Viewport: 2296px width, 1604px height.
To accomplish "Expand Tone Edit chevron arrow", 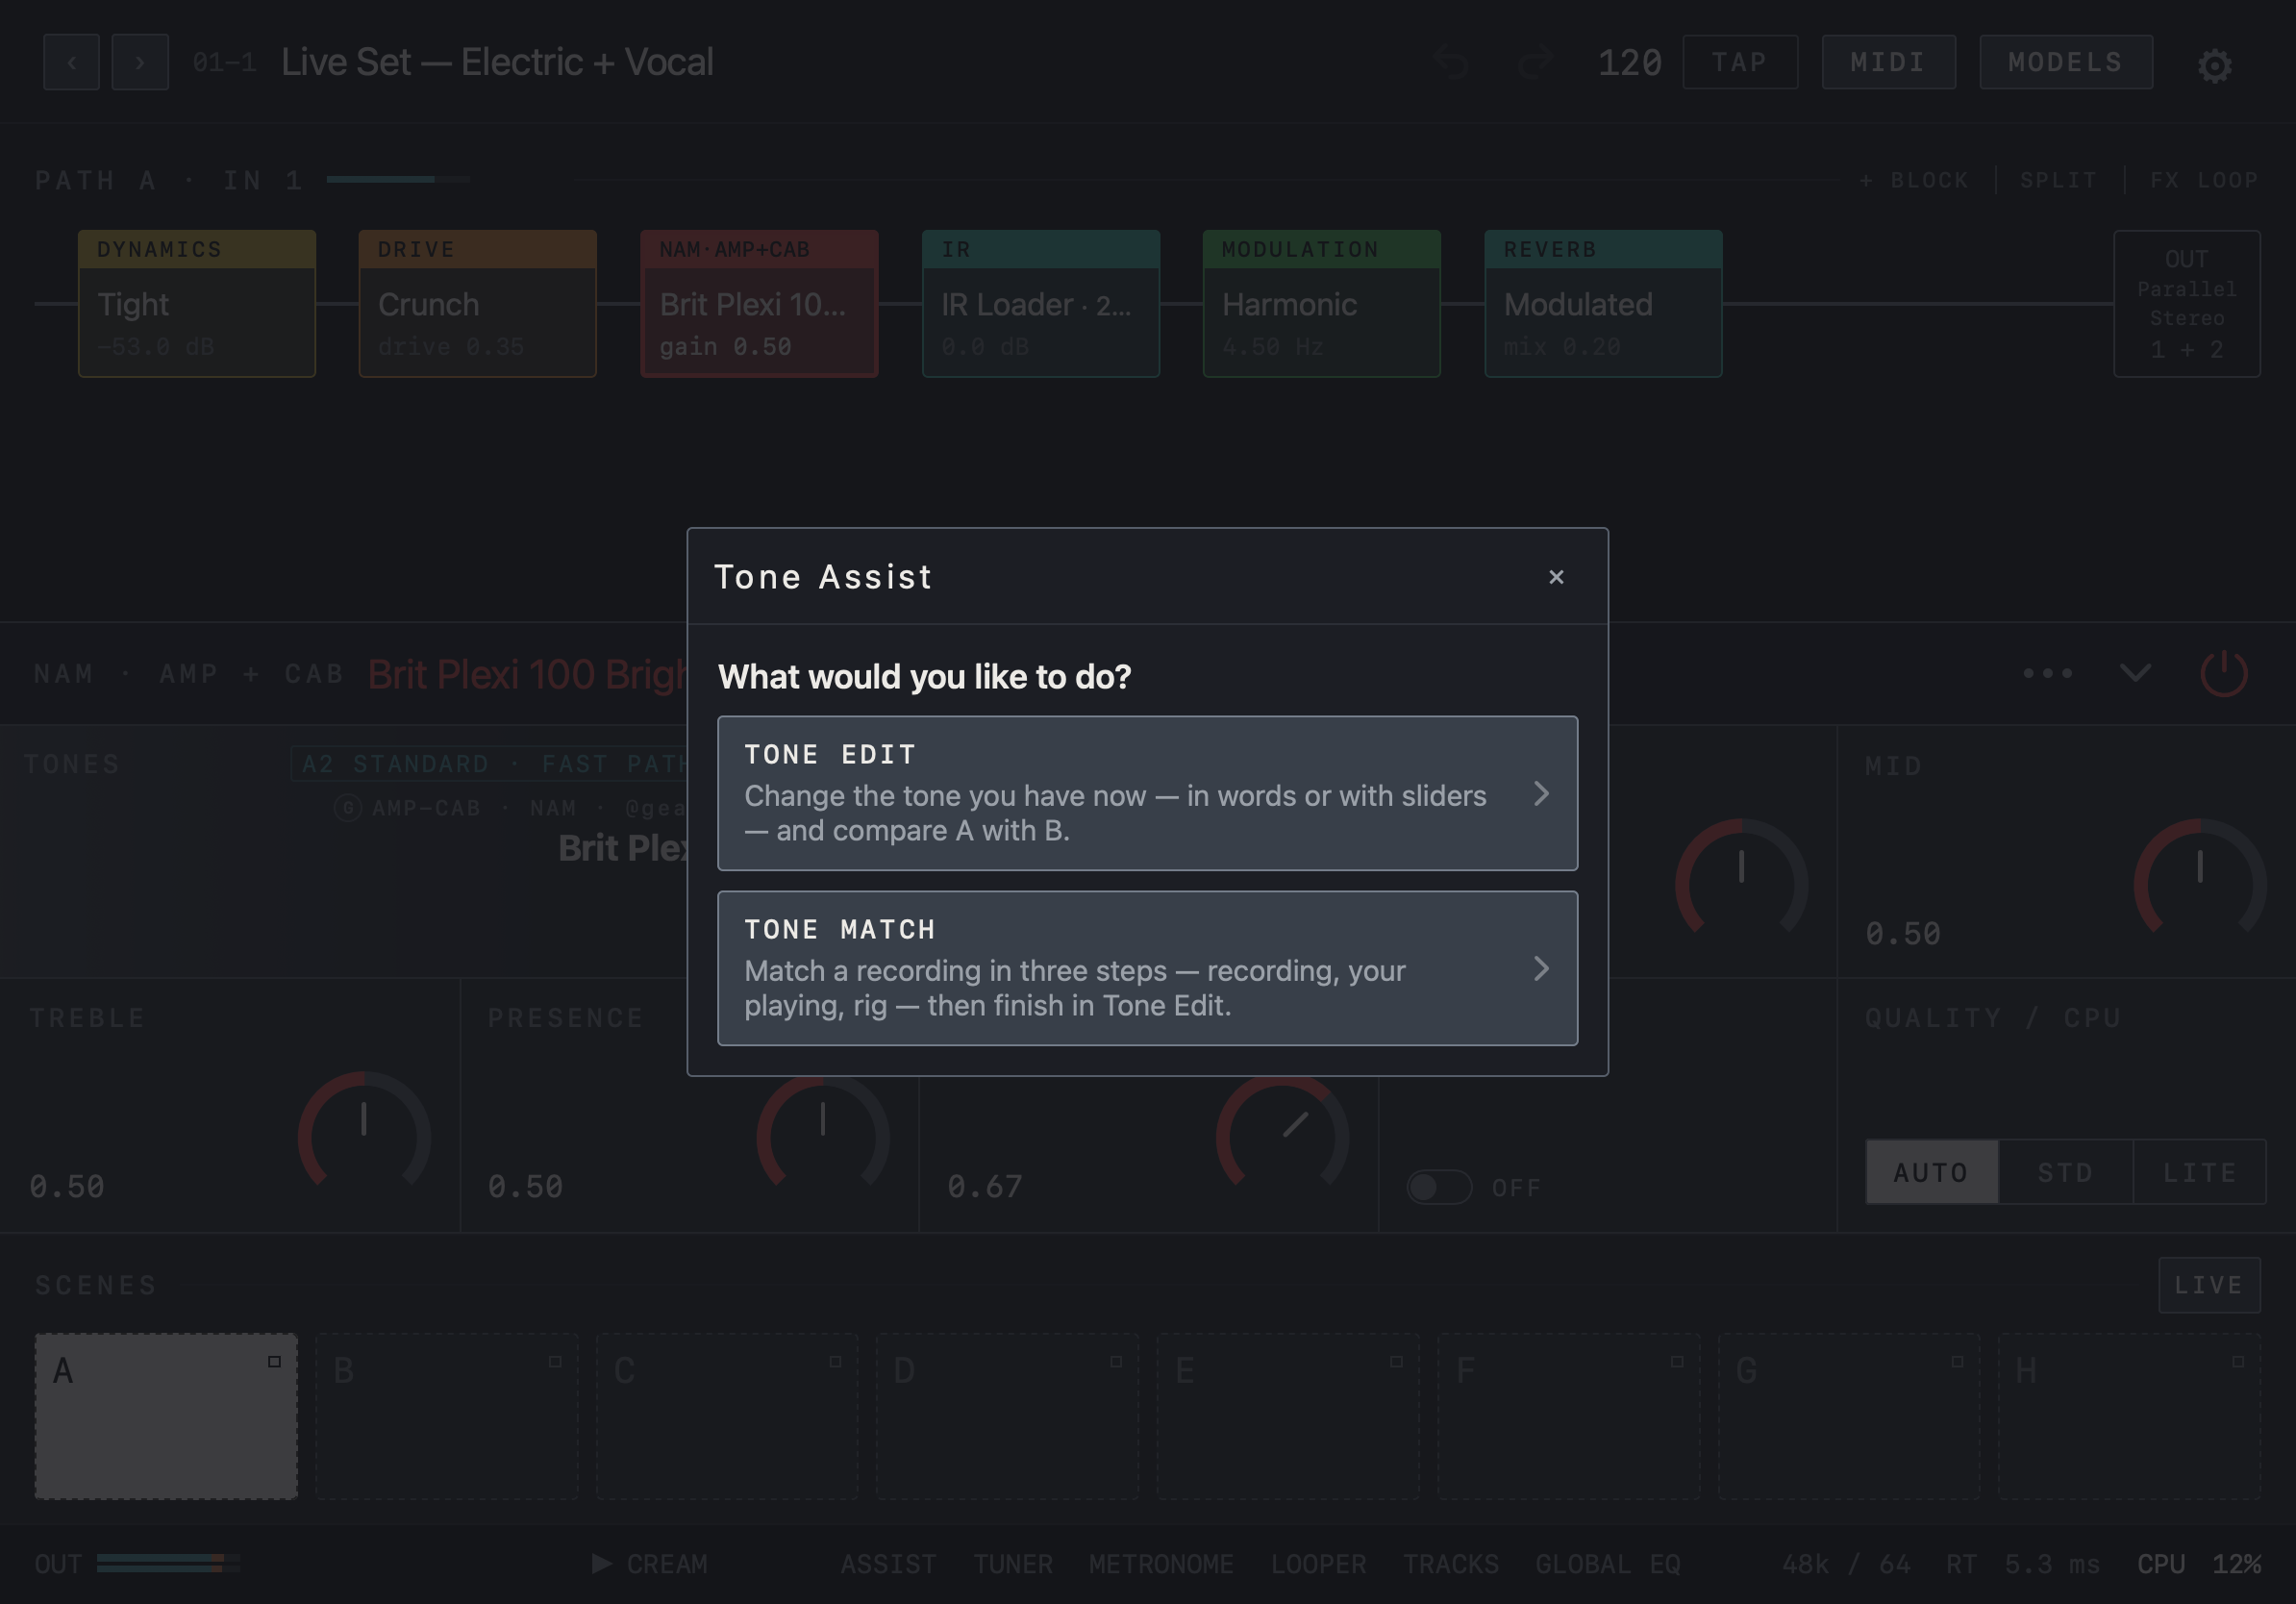I will click(1541, 793).
